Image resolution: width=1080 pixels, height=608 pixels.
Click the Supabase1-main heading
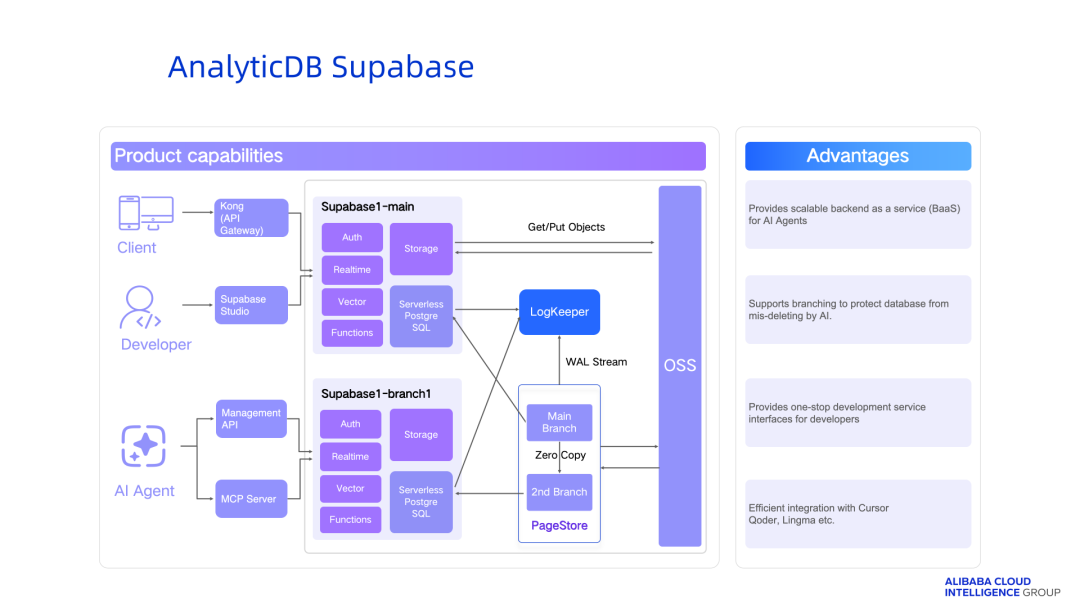pos(368,207)
